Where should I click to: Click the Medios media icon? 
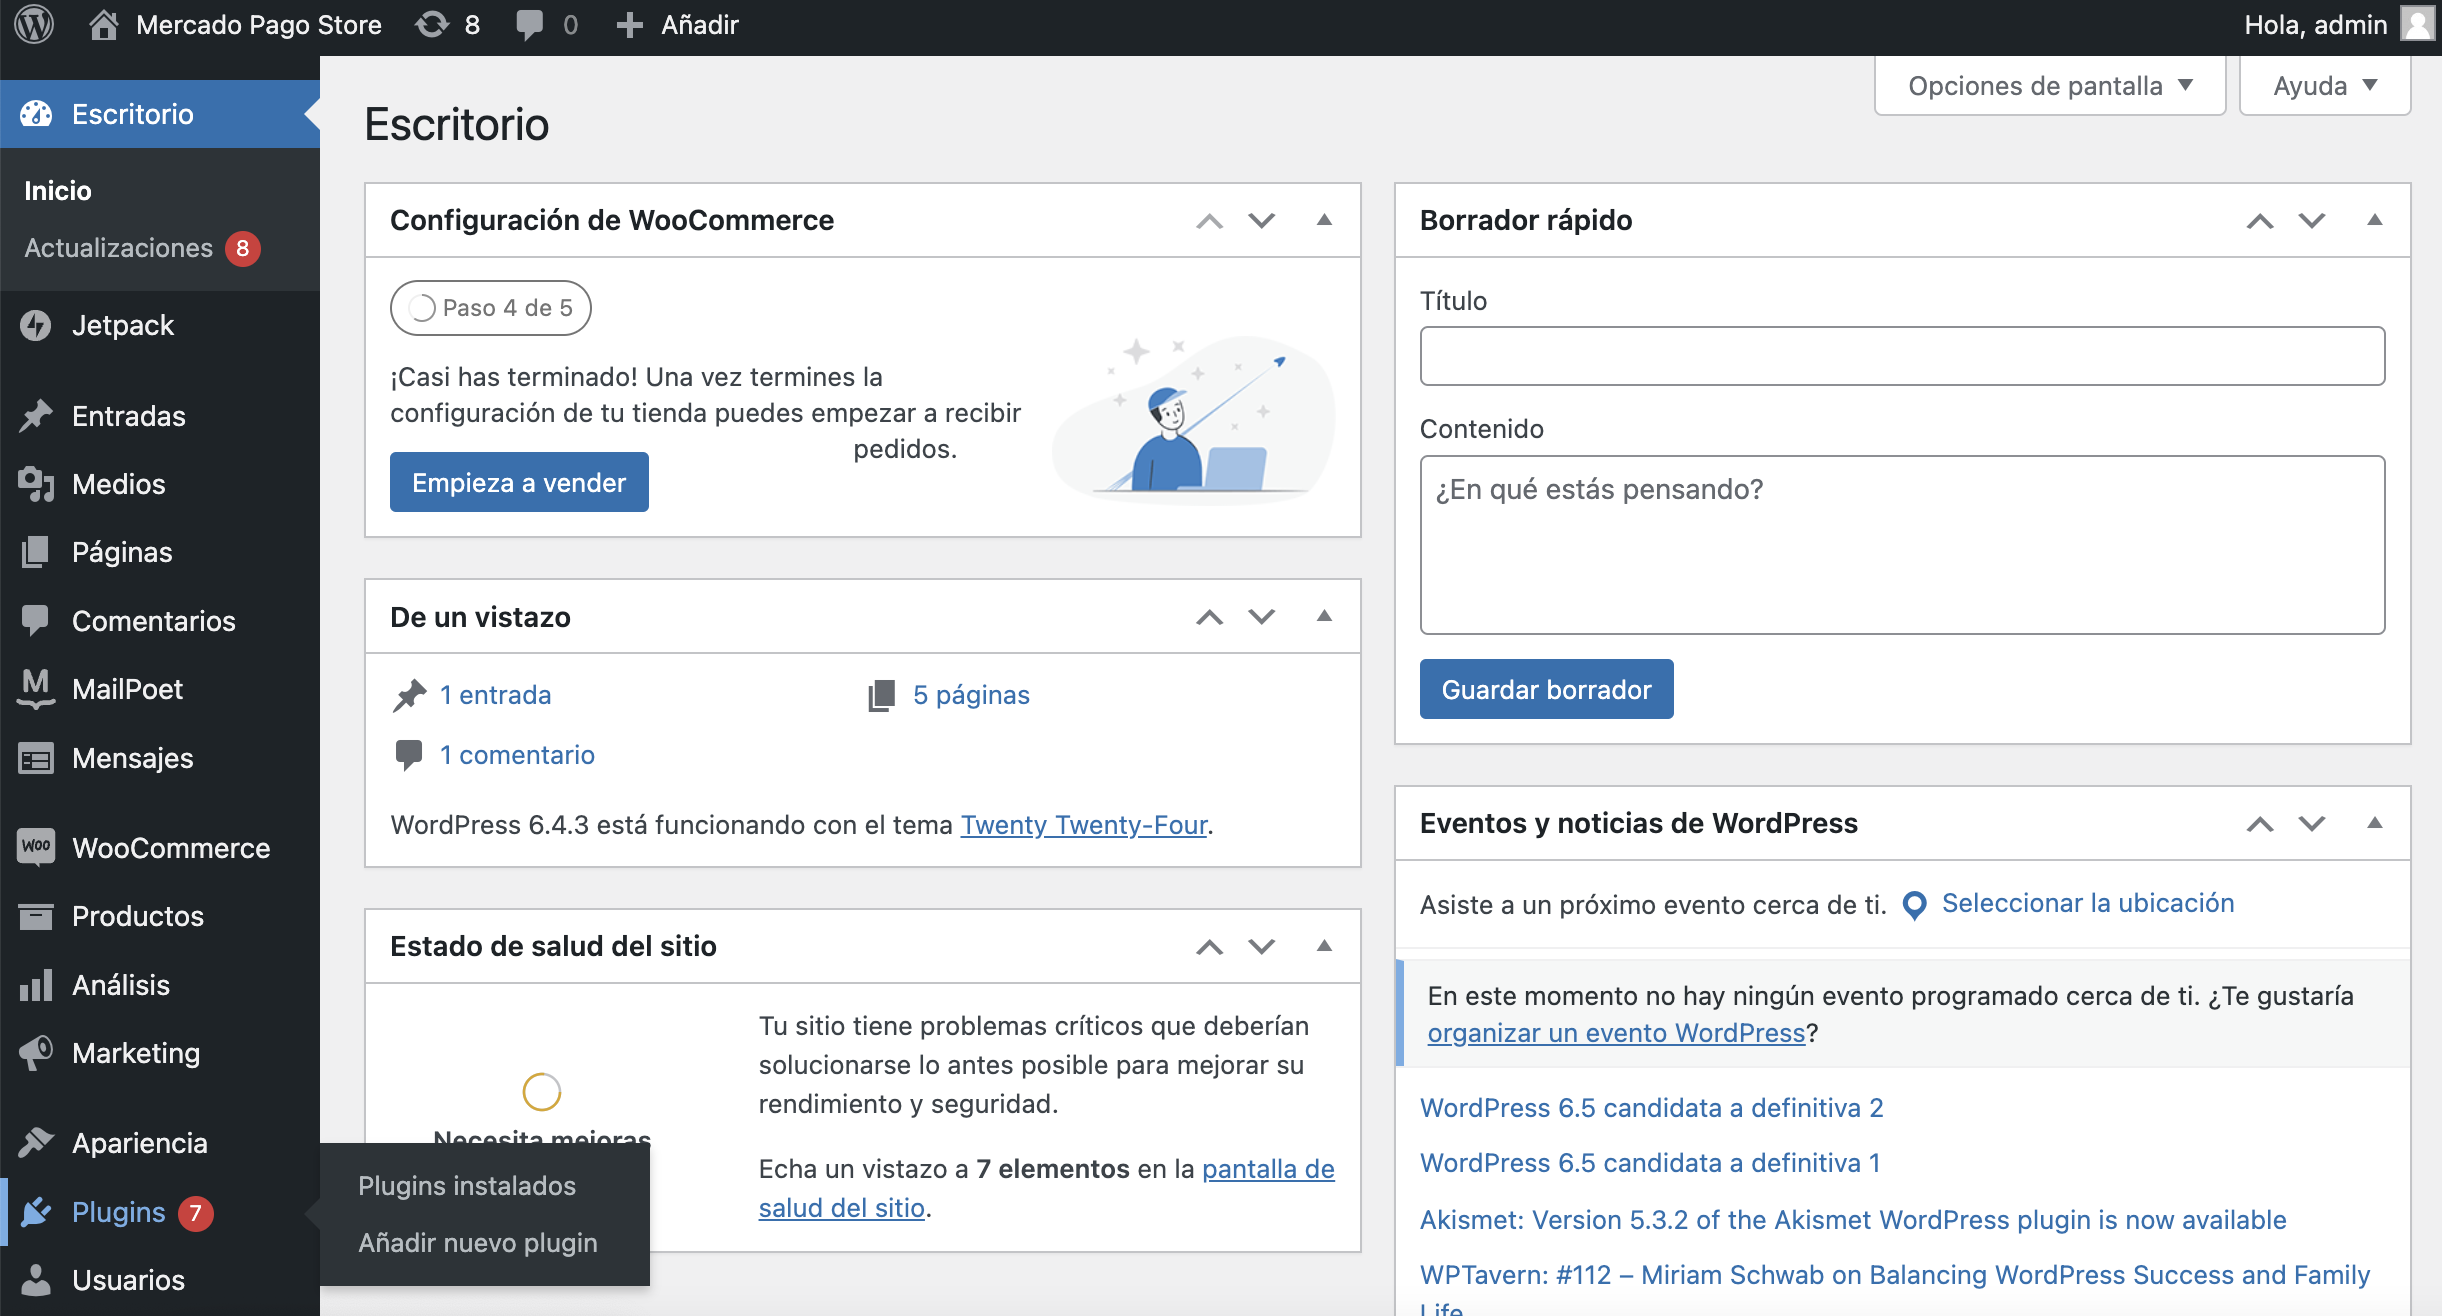click(36, 484)
